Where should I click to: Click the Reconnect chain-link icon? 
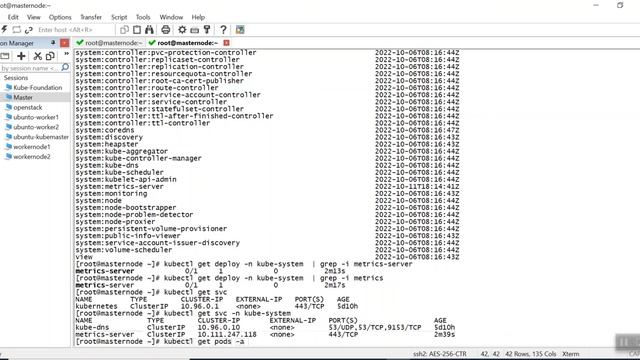click(29, 29)
